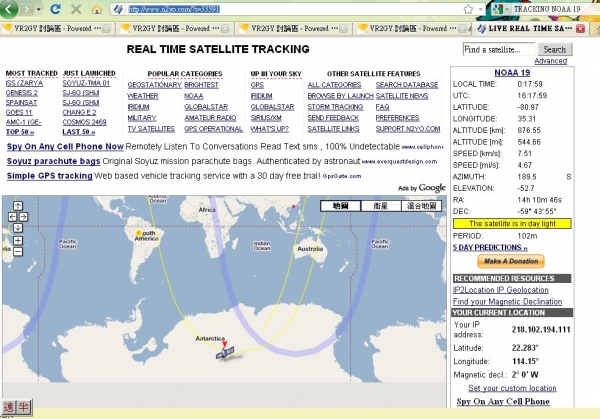This screenshot has height=419, width=600.
Task: Click the NOAA 19 satellite marker
Action: 226,352
